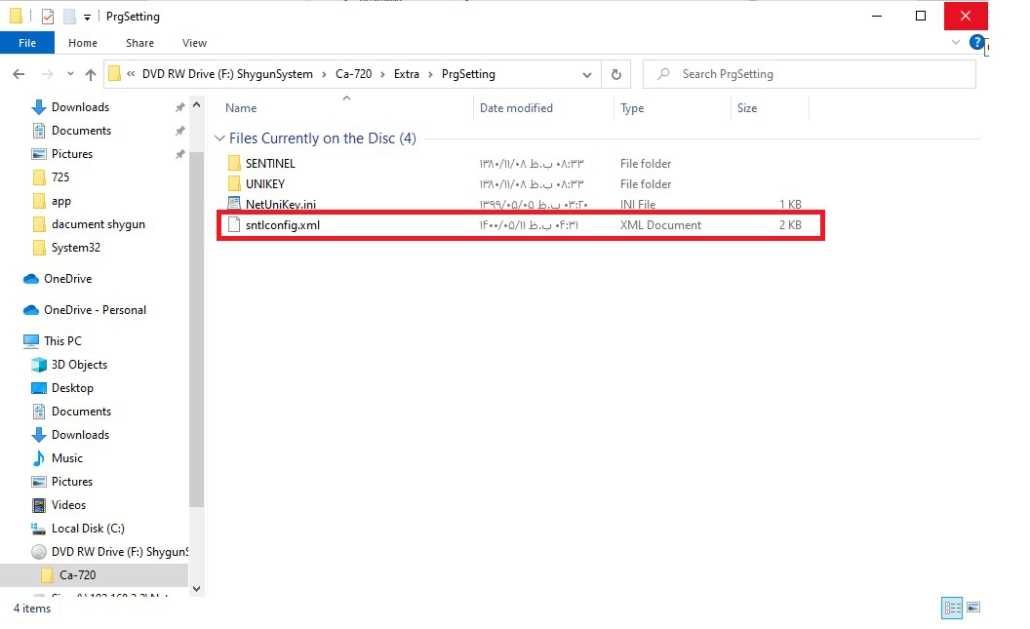Sort by Date modified column

pyautogui.click(x=516, y=108)
